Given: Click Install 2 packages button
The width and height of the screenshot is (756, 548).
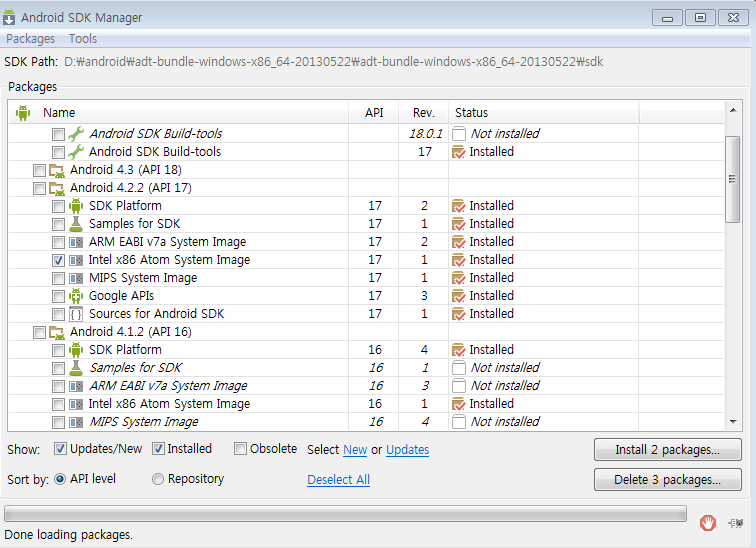Looking at the screenshot, I should [668, 450].
